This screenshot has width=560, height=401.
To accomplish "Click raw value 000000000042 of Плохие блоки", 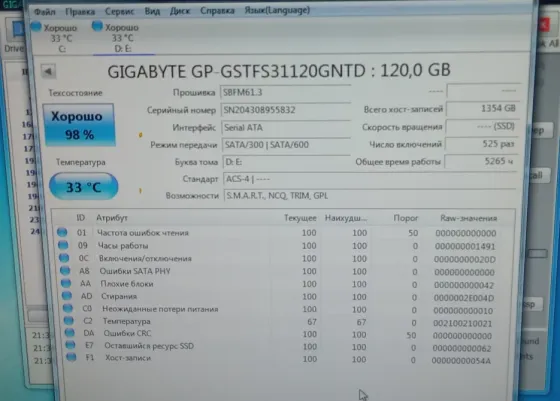I will [x=464, y=285].
